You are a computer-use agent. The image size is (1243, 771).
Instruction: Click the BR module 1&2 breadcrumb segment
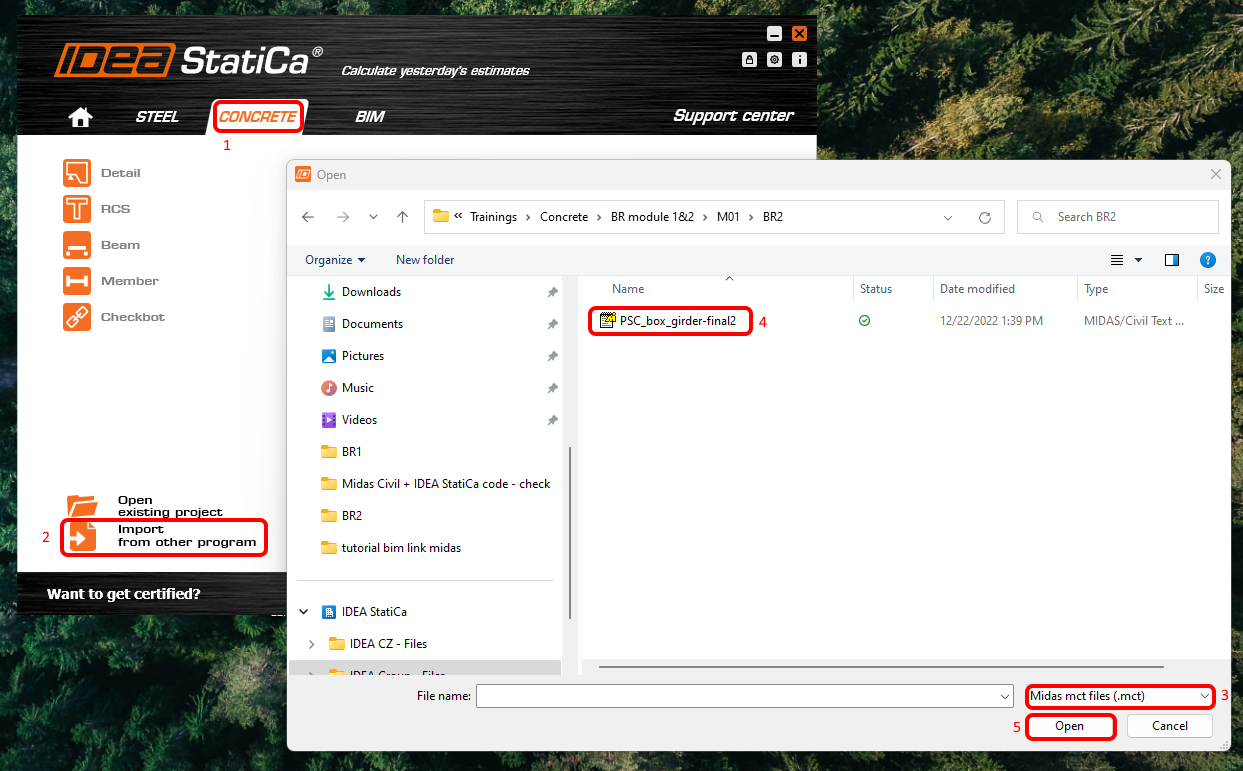pyautogui.click(x=653, y=217)
